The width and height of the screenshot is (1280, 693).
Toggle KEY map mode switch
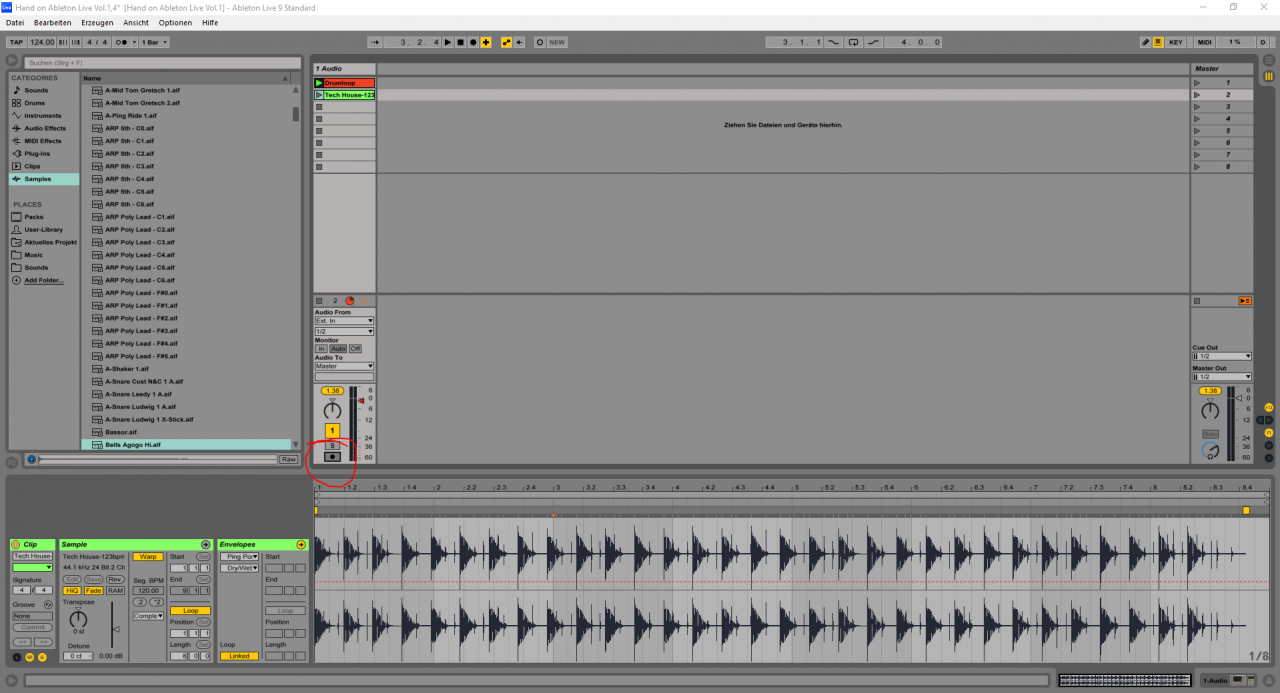pos(1176,42)
